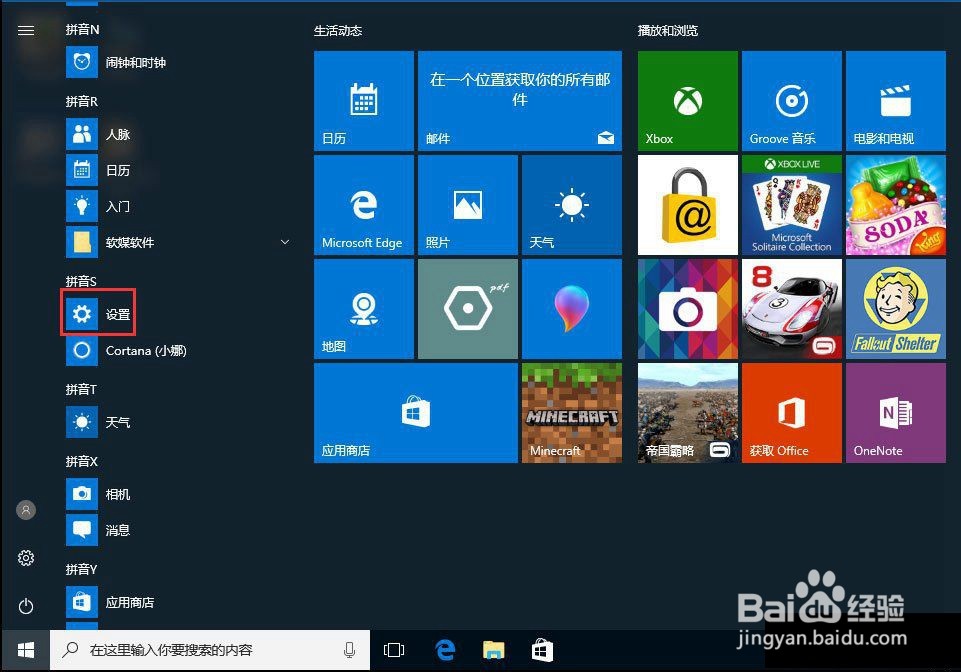Viewport: 961px width, 672px height.
Task: Expand 软媒软件 folder chevron
Action: click(285, 242)
